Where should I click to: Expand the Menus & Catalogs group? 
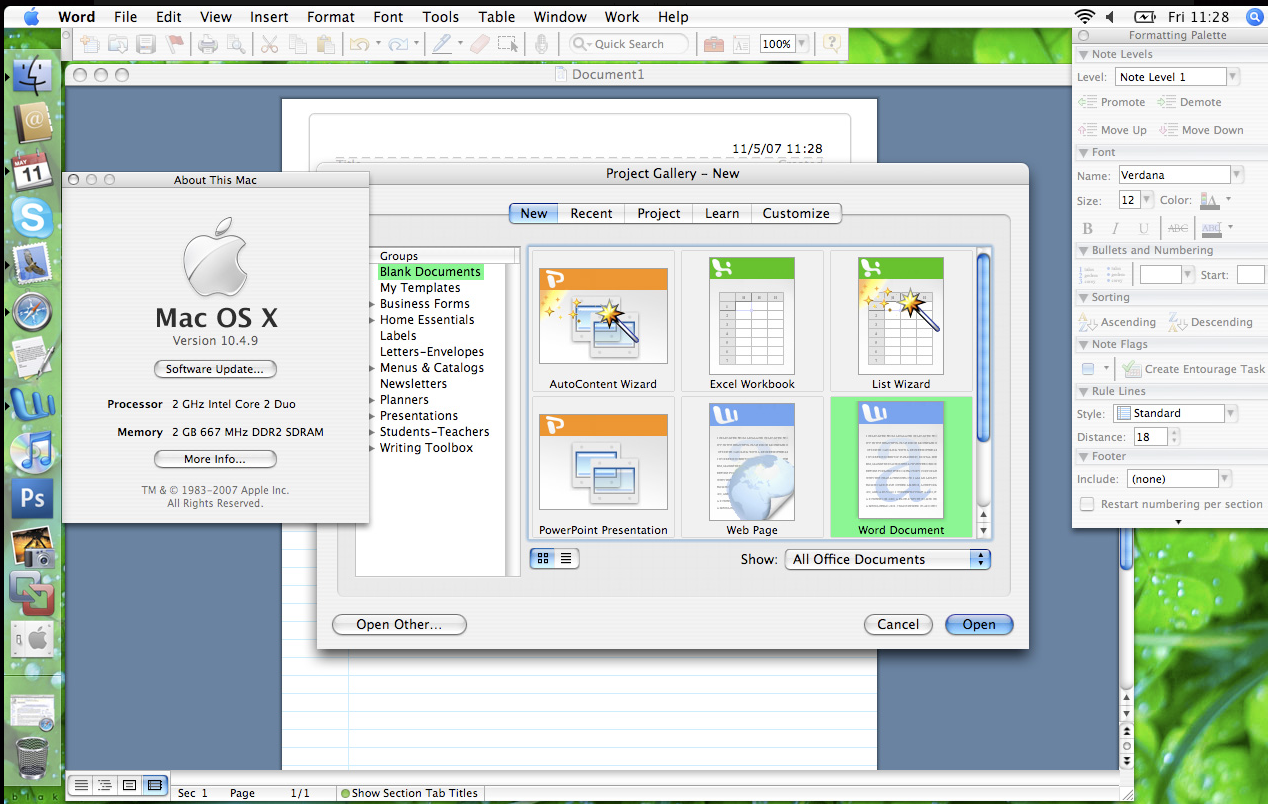372,368
